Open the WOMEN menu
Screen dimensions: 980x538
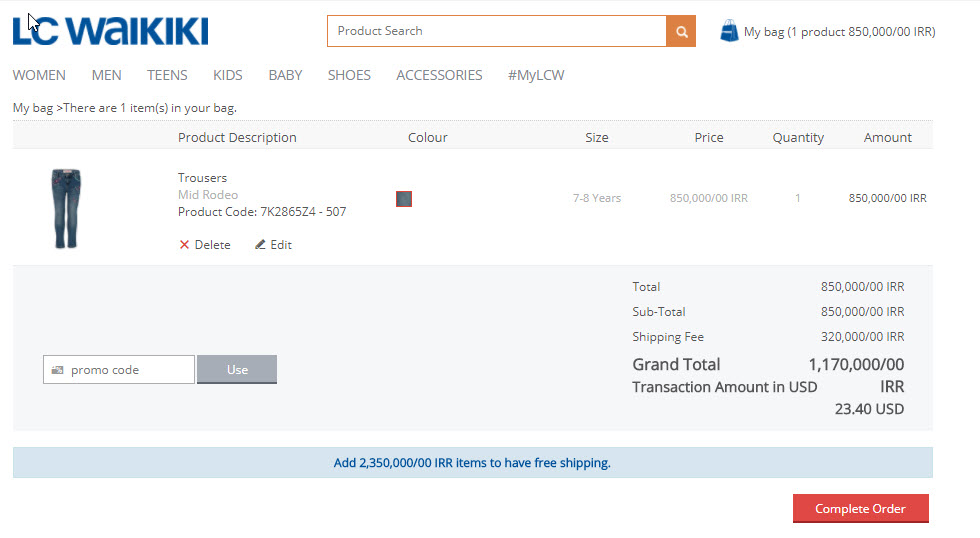coord(39,76)
